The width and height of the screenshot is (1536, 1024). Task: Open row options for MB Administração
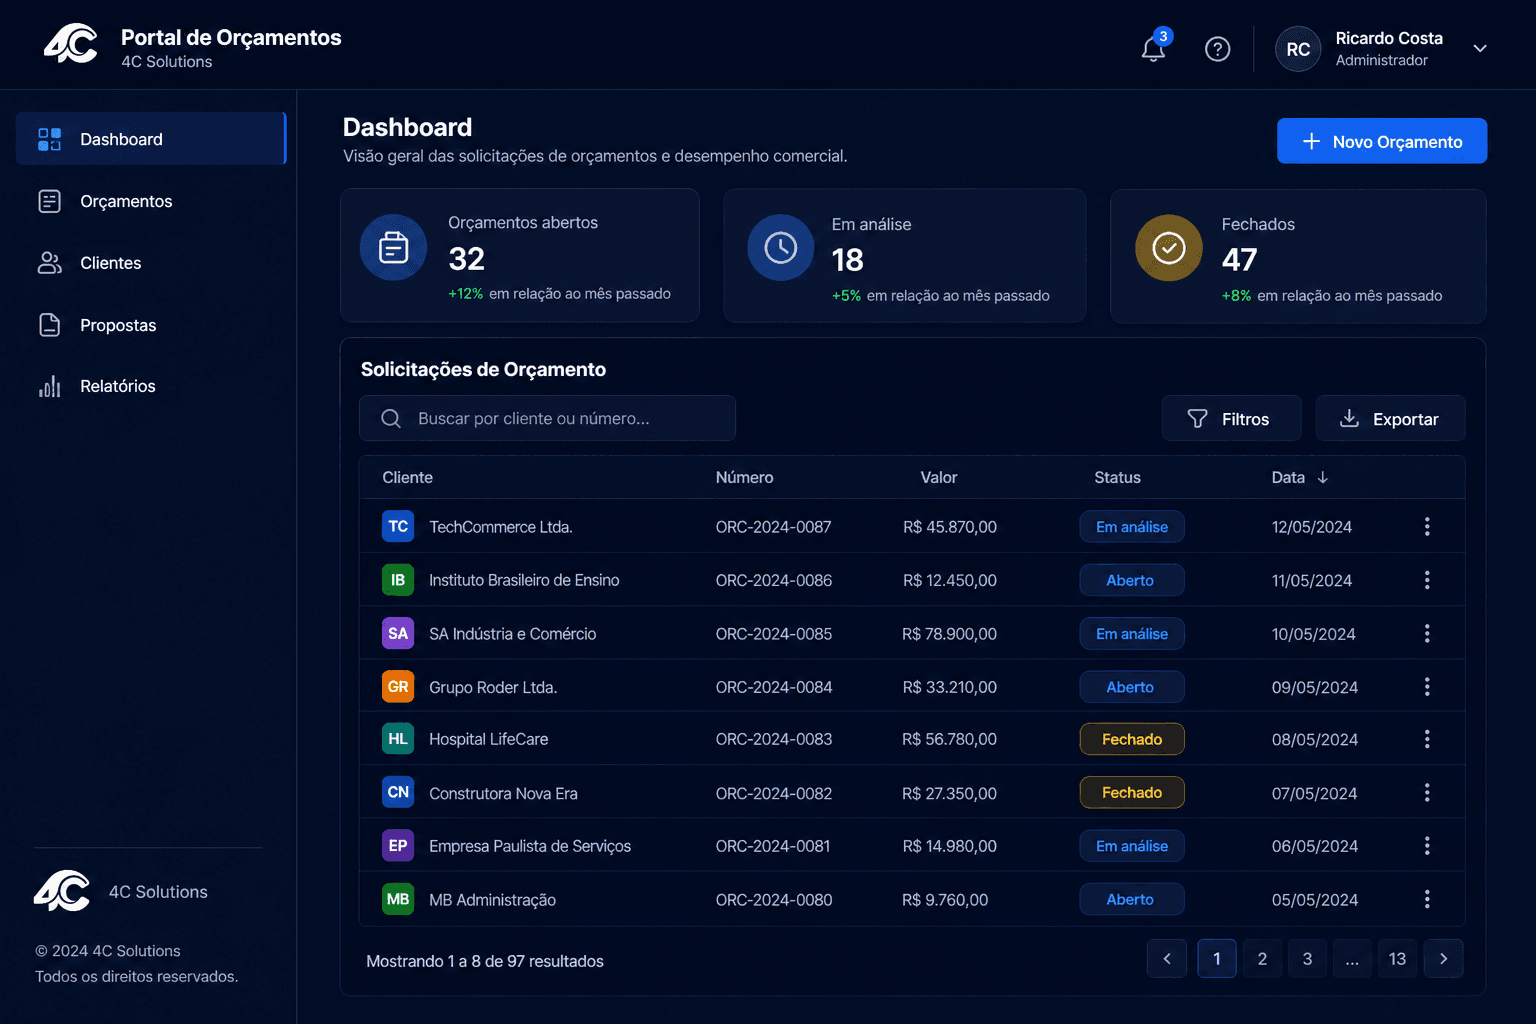(1427, 899)
